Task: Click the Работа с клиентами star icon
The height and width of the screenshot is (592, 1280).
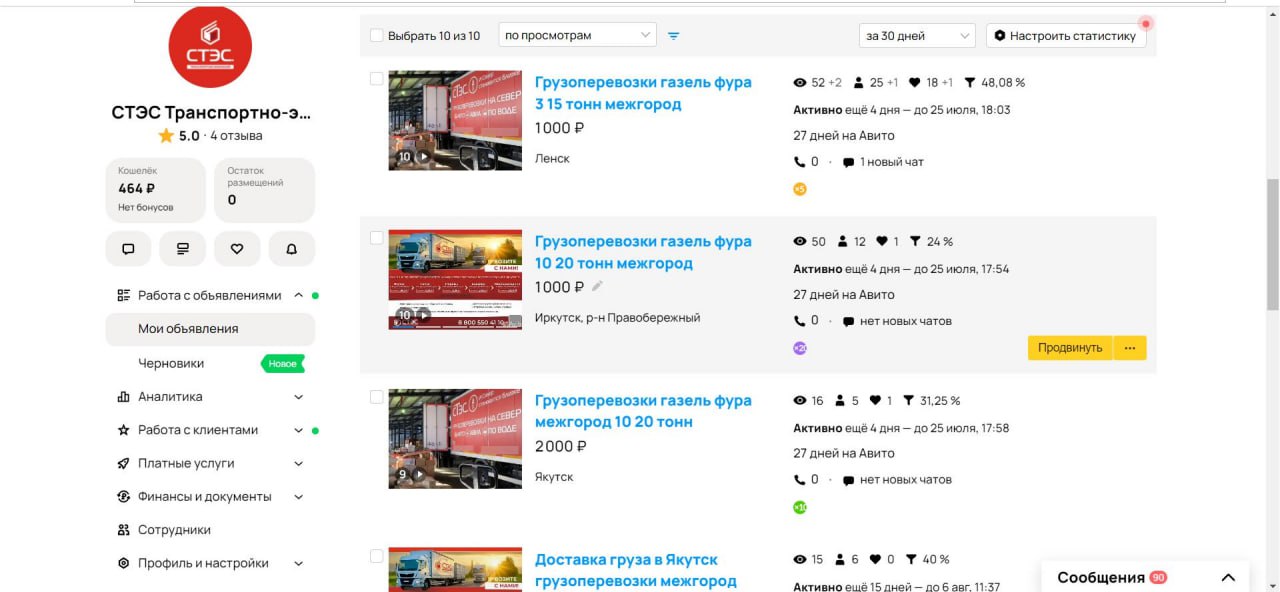Action: pyautogui.click(x=124, y=430)
